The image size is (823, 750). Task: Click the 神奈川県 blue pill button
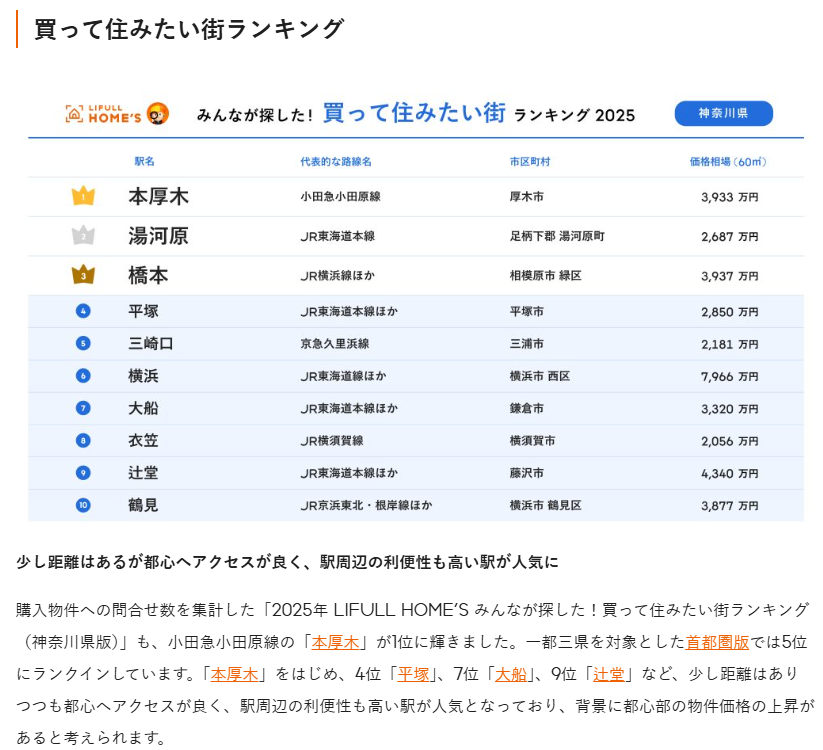click(x=723, y=113)
